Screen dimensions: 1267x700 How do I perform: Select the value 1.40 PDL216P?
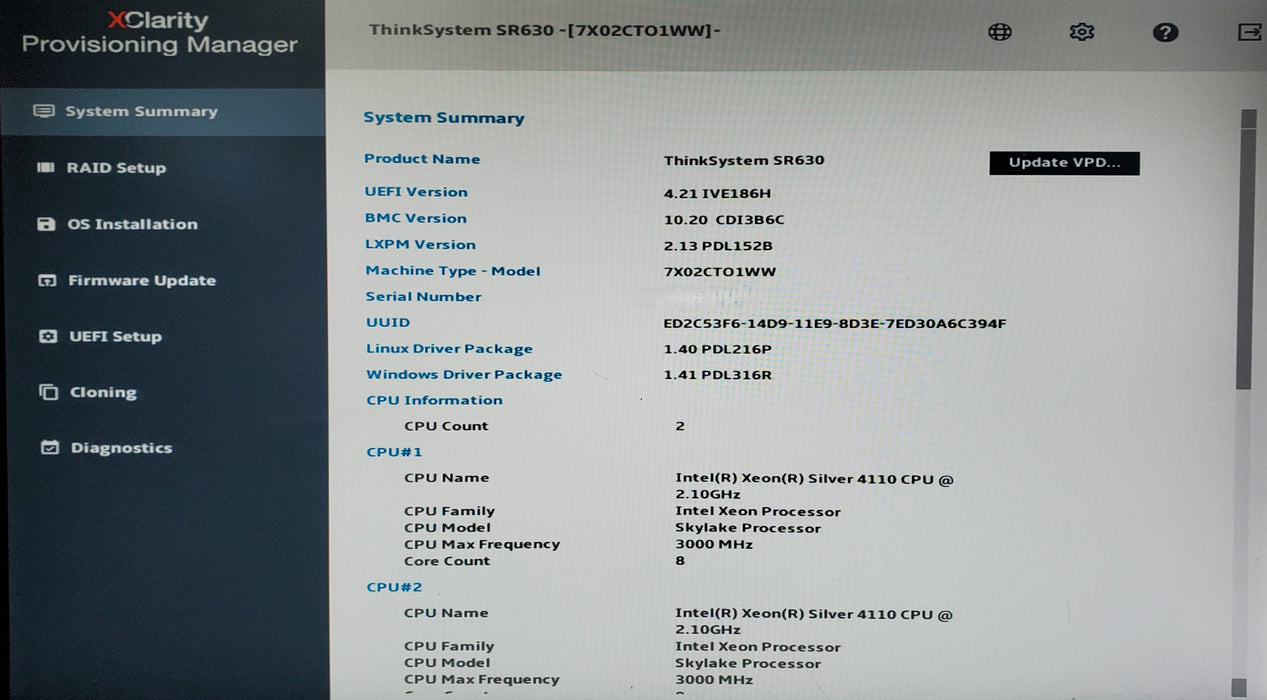coord(717,349)
